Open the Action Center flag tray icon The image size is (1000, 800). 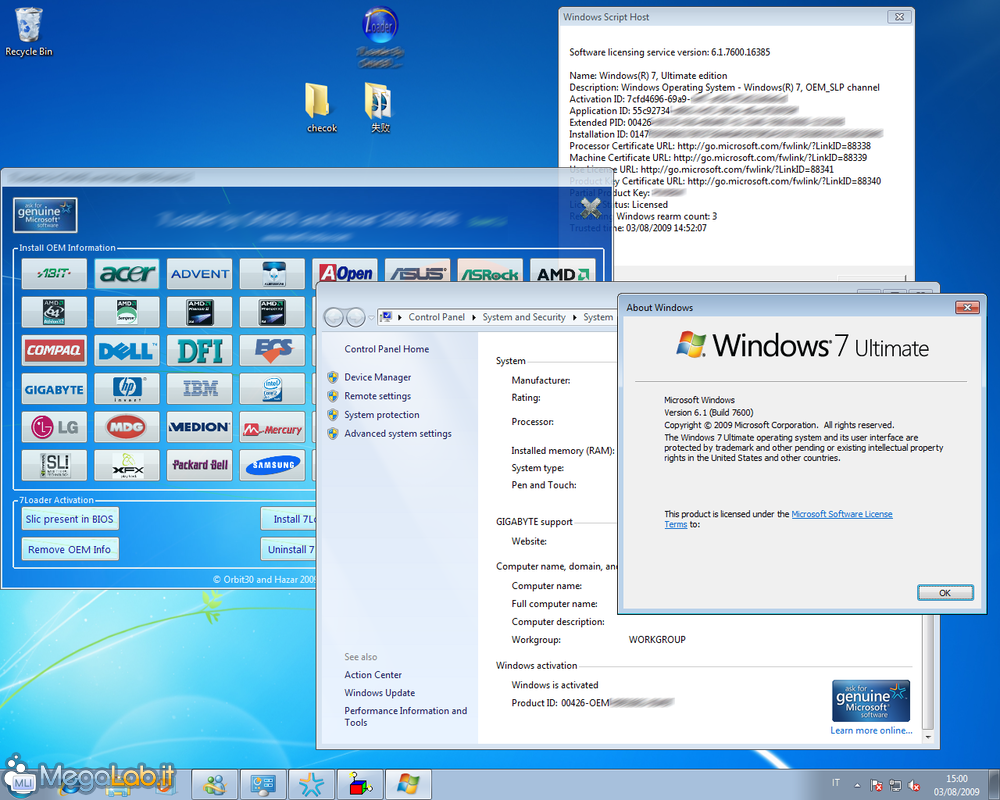coord(876,786)
